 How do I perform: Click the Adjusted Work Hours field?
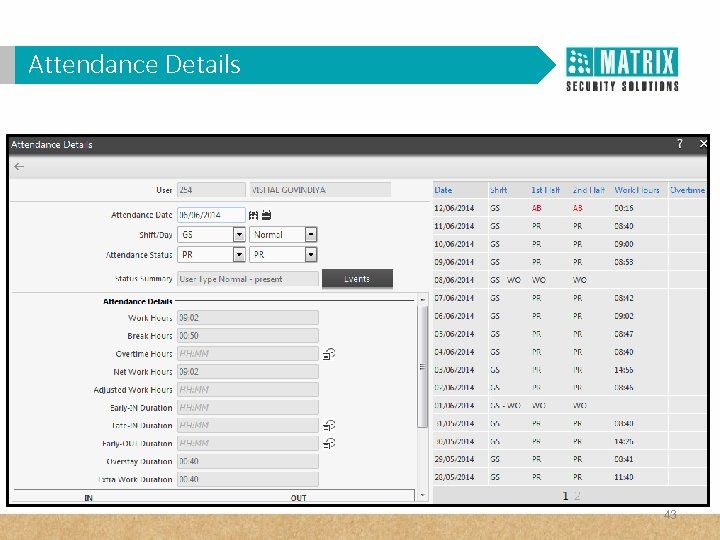(248, 389)
